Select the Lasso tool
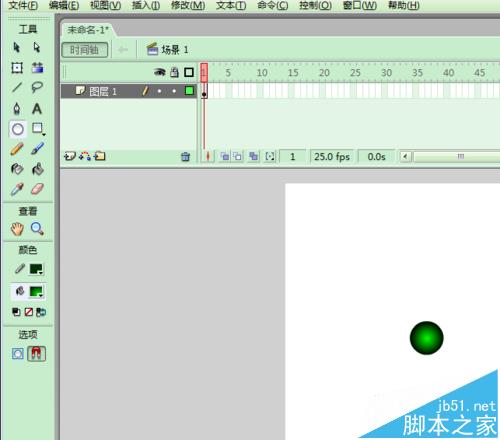This screenshot has height=440, width=500. pyautogui.click(x=37, y=87)
